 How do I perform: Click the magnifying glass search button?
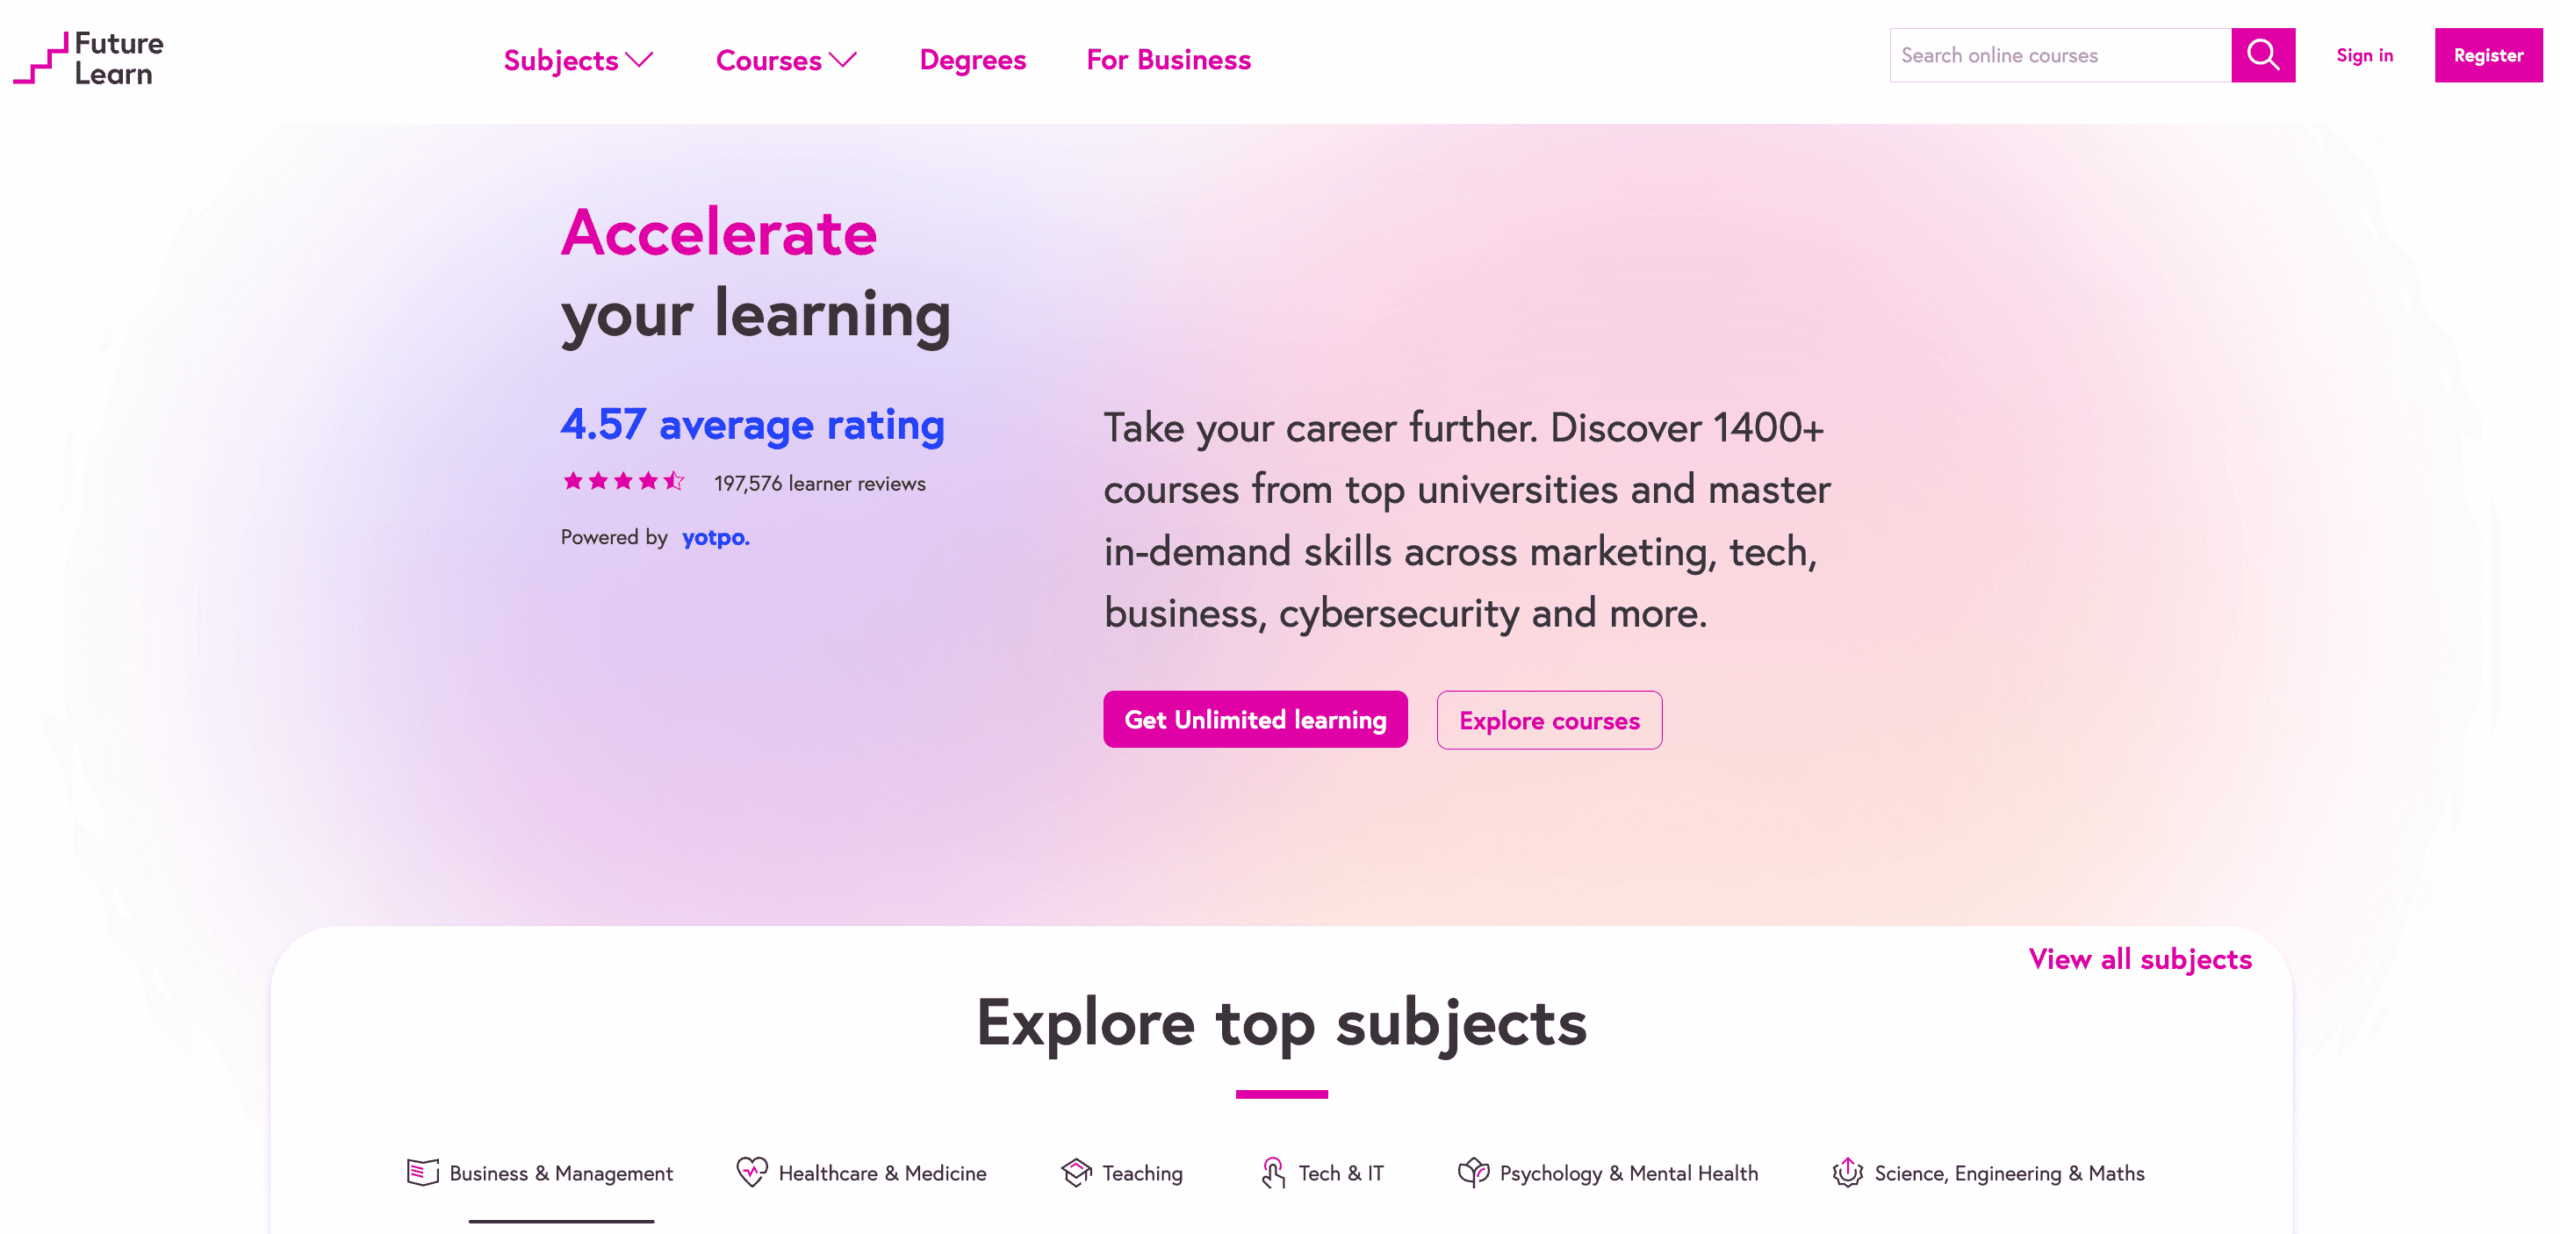coord(2261,55)
